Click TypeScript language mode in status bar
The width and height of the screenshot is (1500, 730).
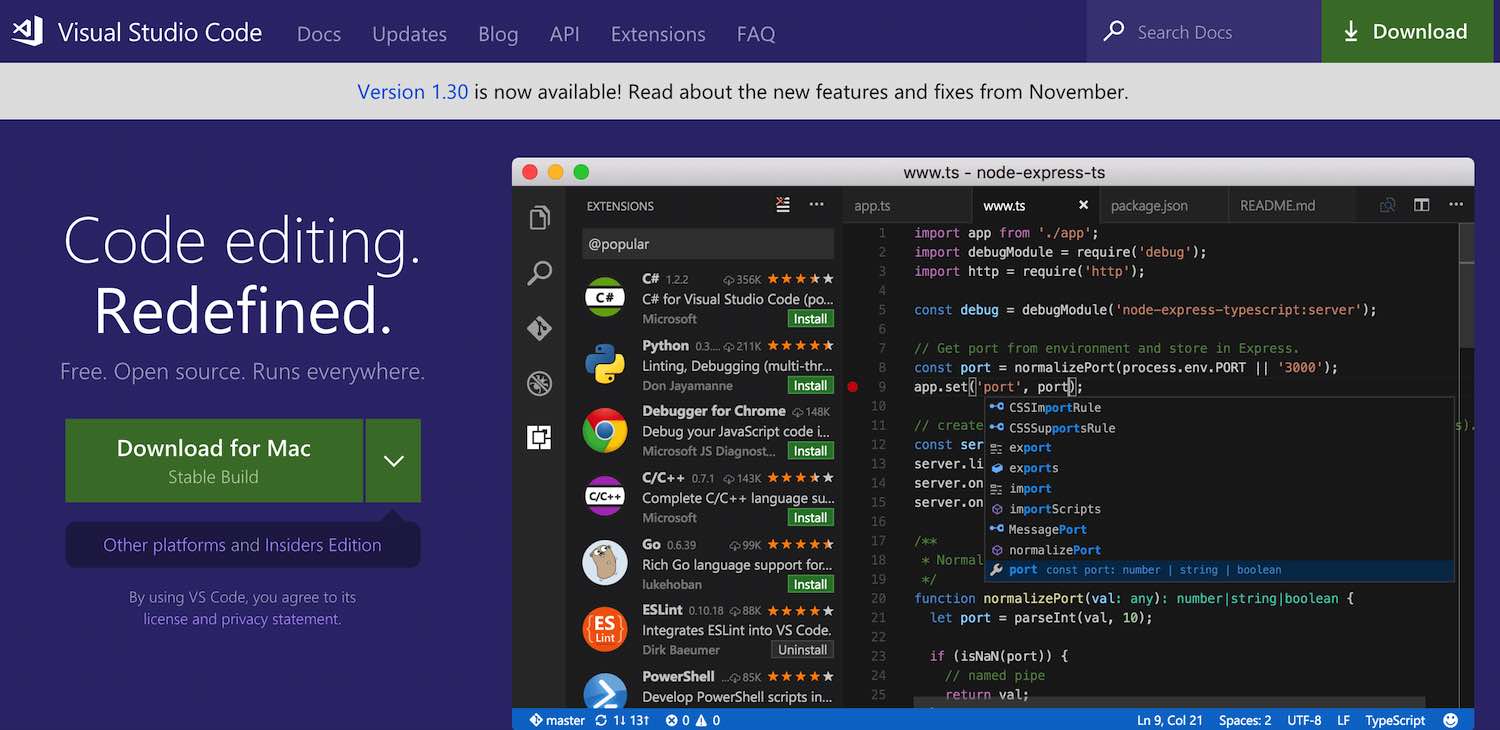(1395, 720)
